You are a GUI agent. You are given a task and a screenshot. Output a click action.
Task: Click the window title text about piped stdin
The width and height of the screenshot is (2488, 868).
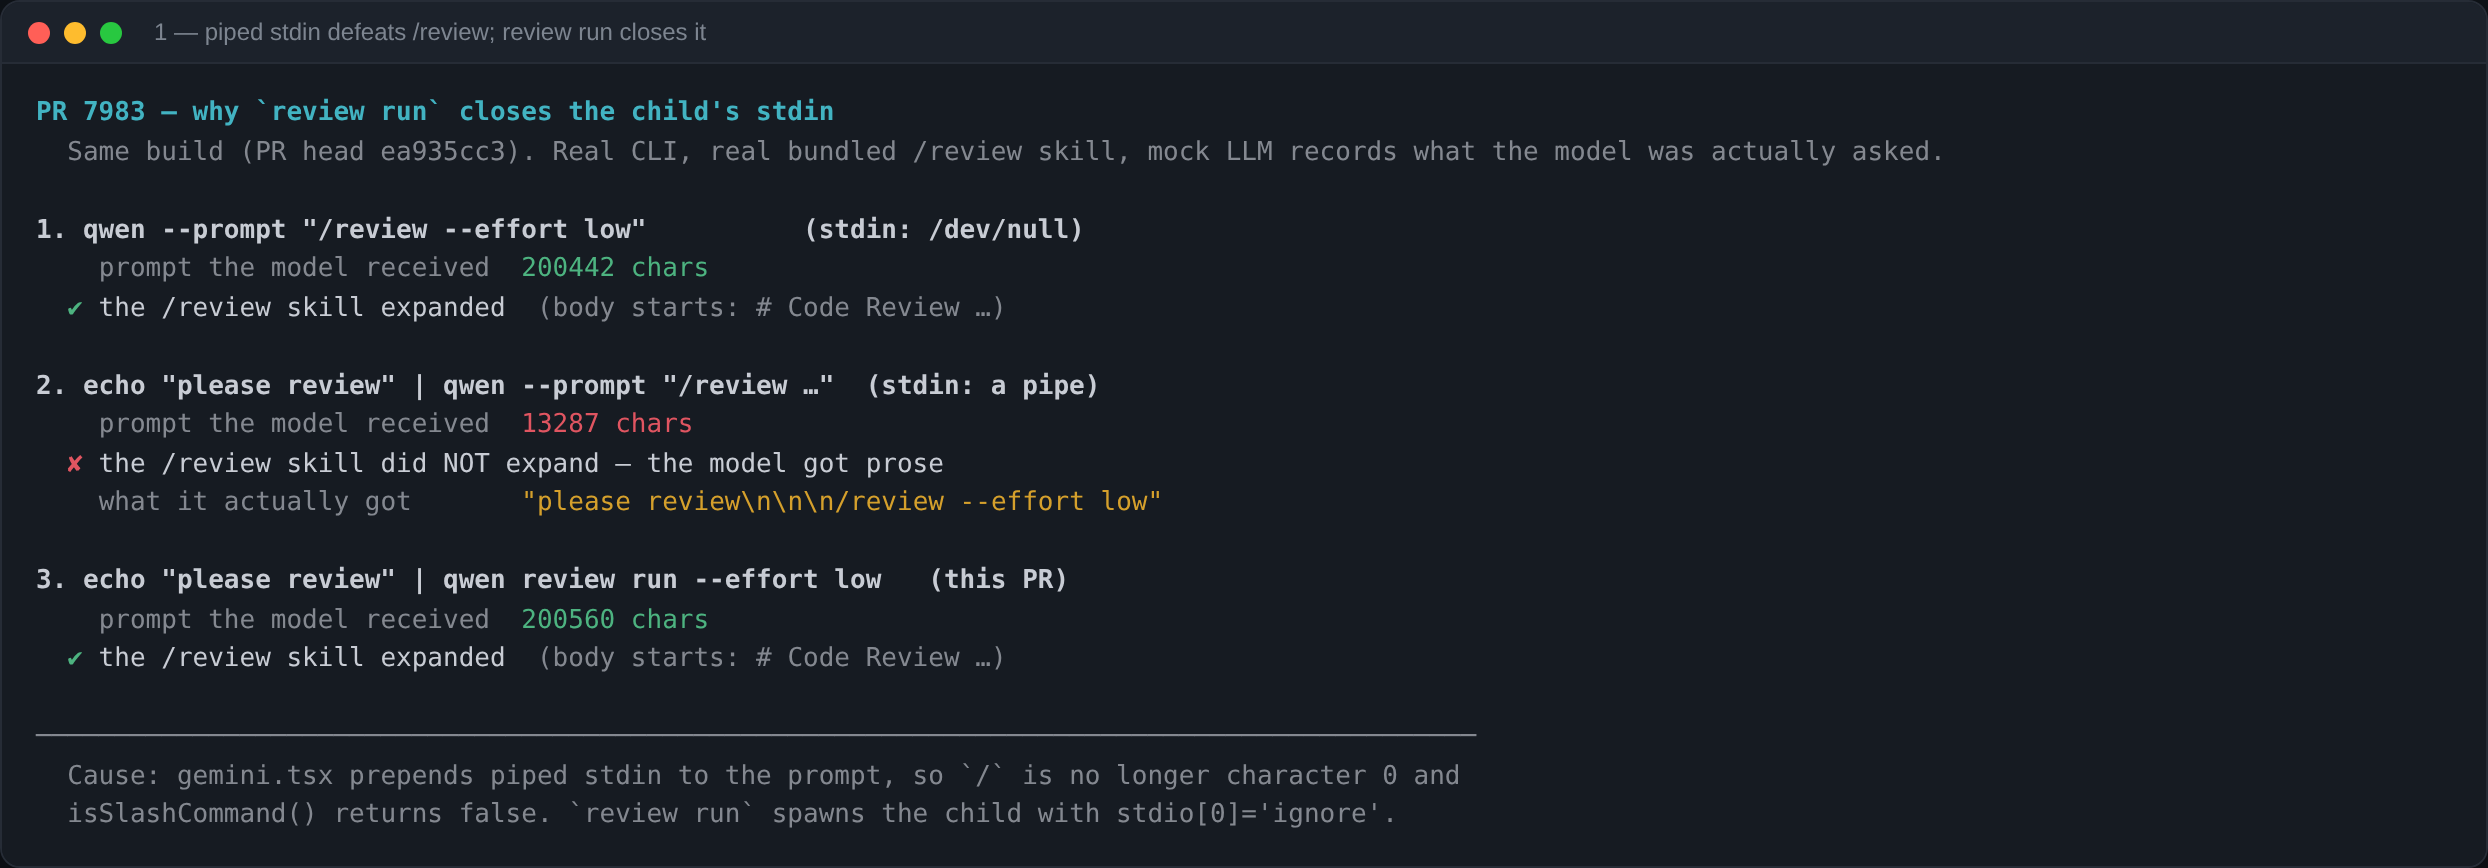coord(430,33)
